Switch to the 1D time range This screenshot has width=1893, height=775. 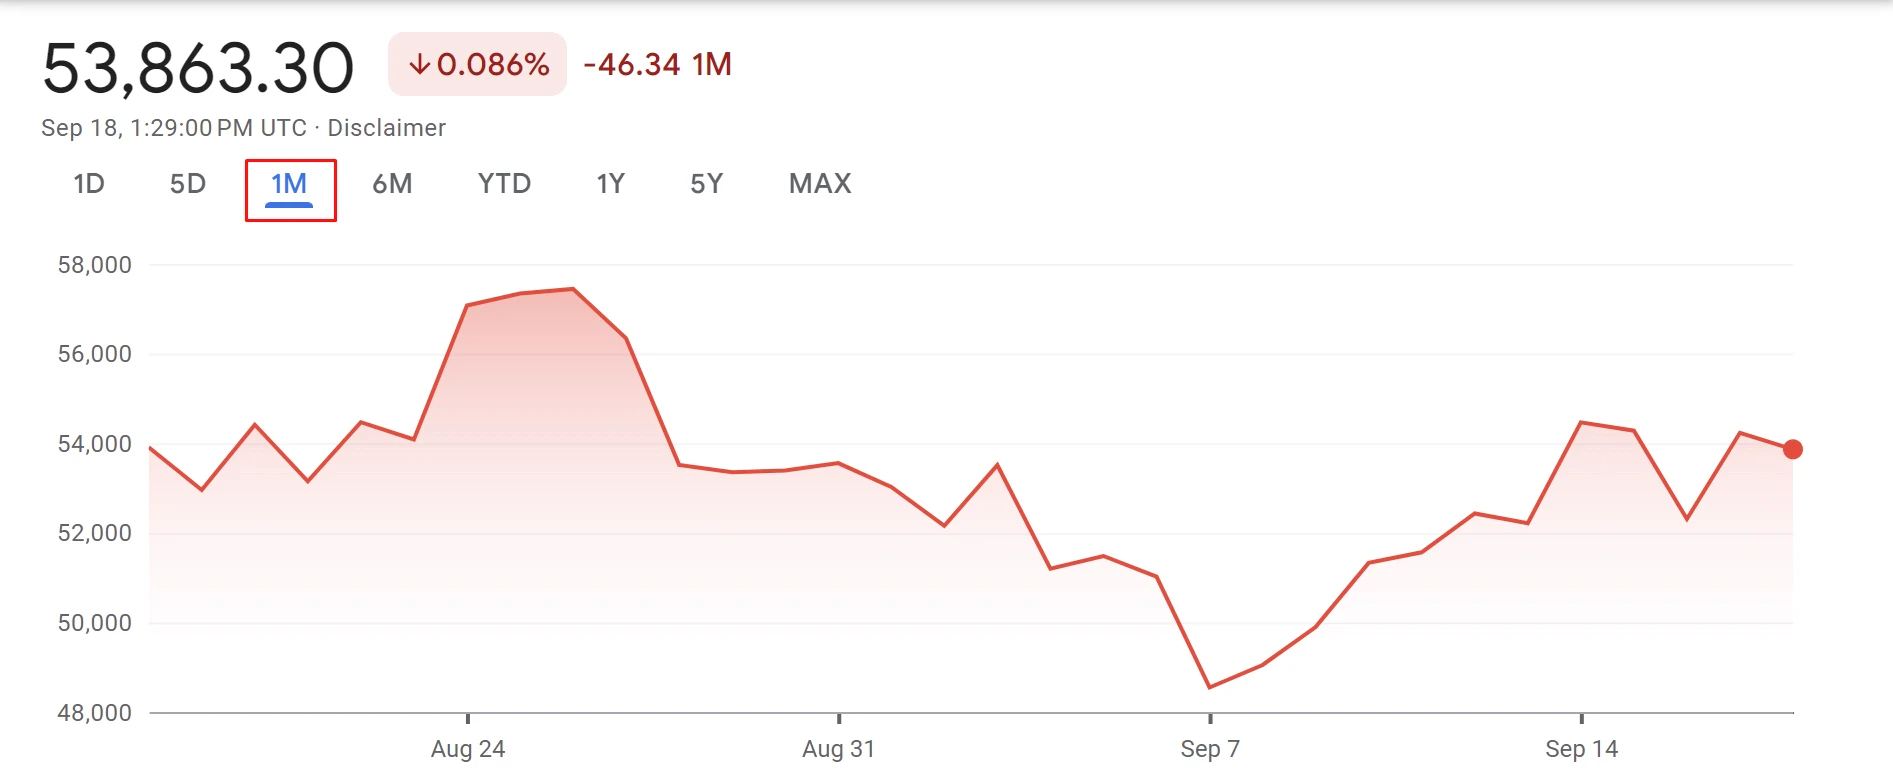point(89,184)
